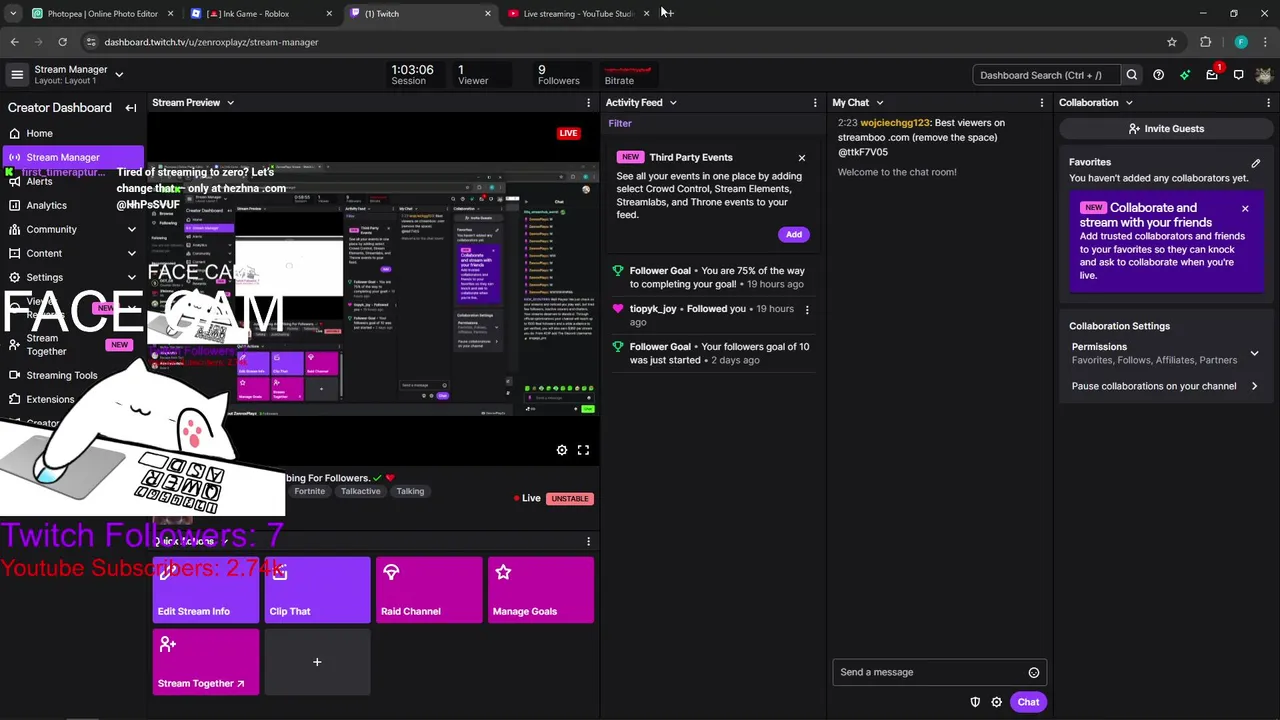Expand the Settings section
Viewport: 1280px width, 720px height.
pos(132,277)
